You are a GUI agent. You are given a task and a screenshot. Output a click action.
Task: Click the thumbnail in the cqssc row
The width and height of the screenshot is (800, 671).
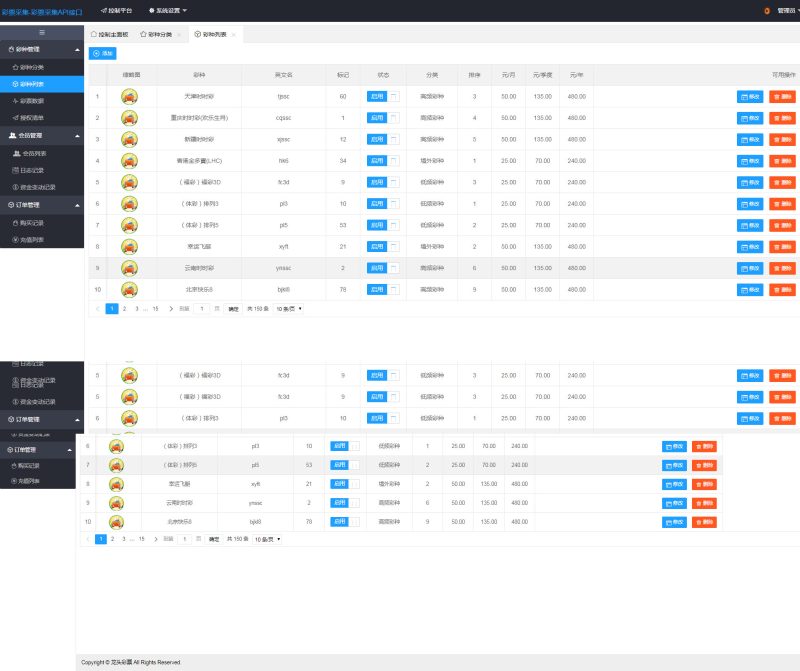tap(130, 118)
